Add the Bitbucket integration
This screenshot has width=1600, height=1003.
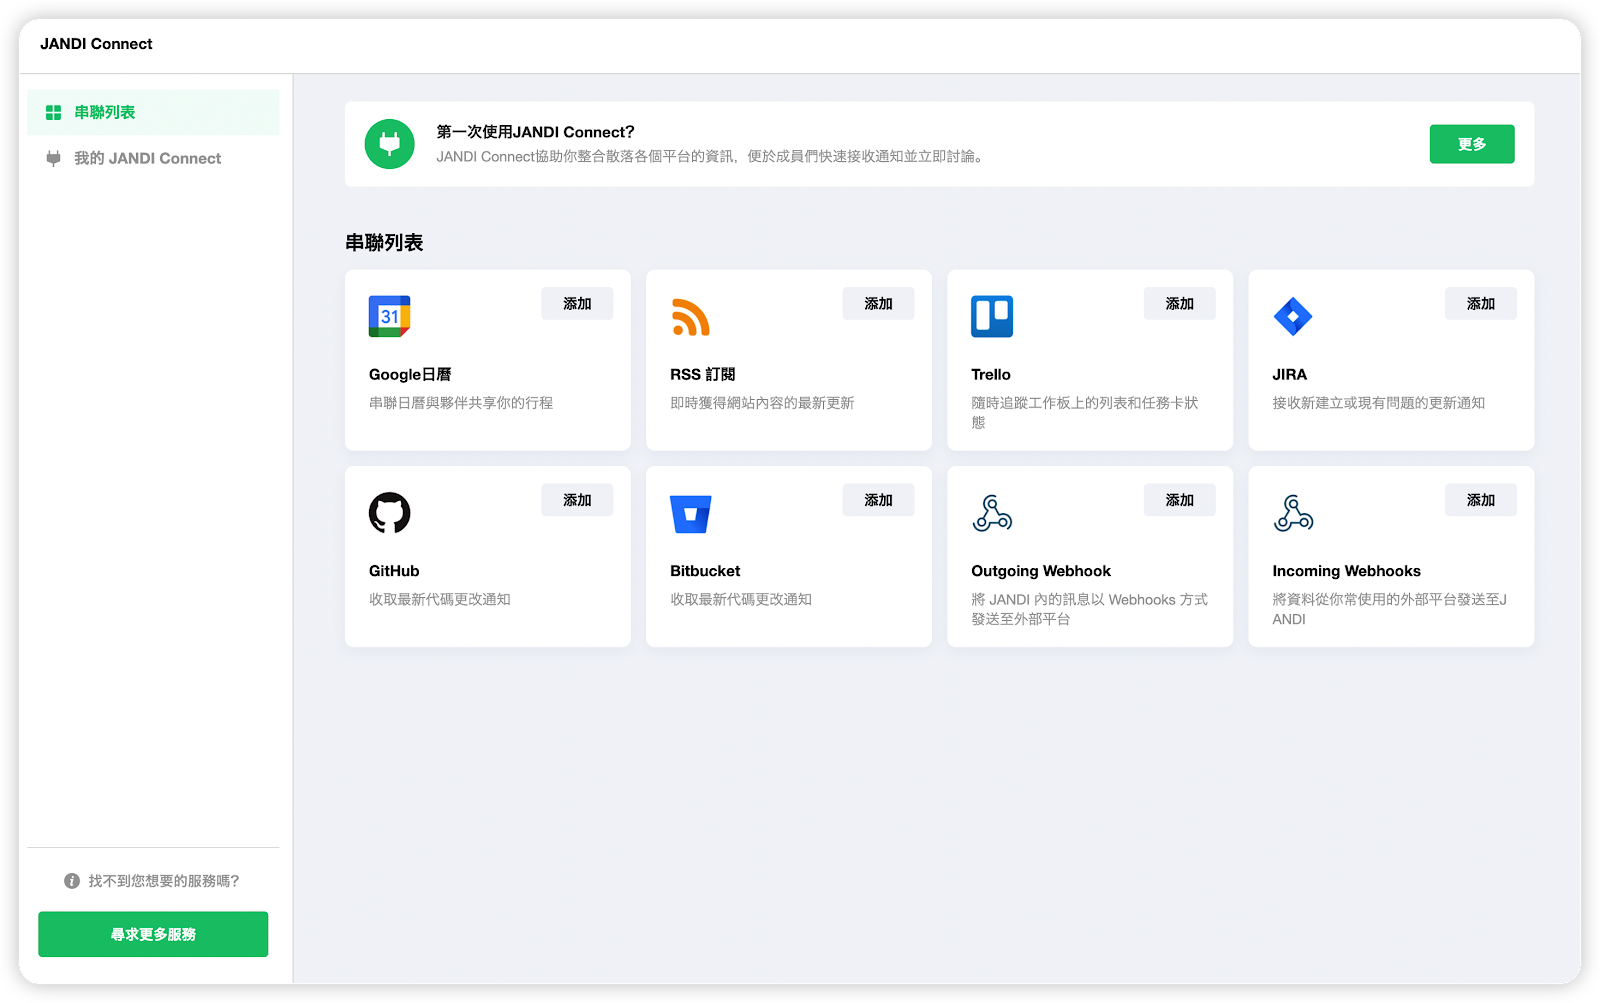878,500
